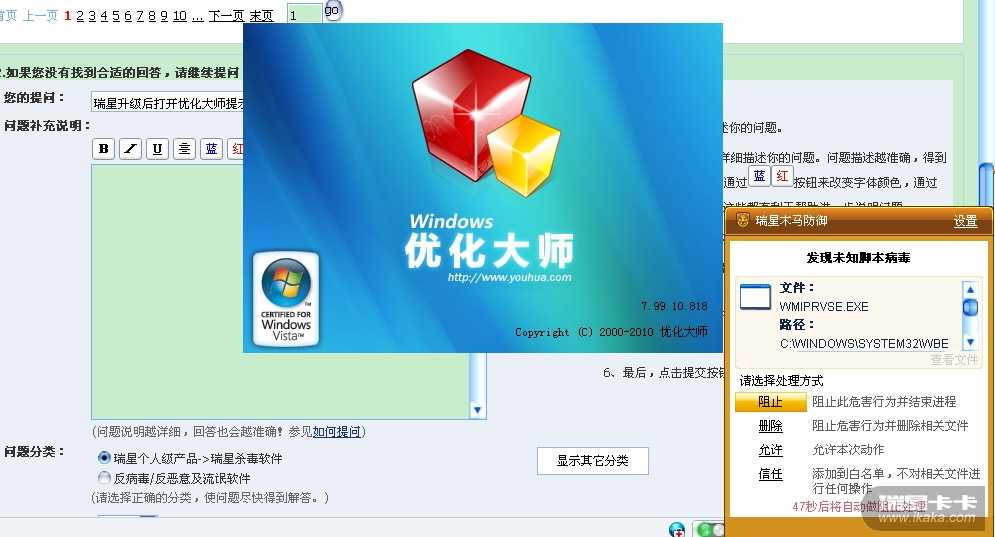Select 反病毒/反恶意及流氓软件 category radio
995x537 pixels.
104,477
